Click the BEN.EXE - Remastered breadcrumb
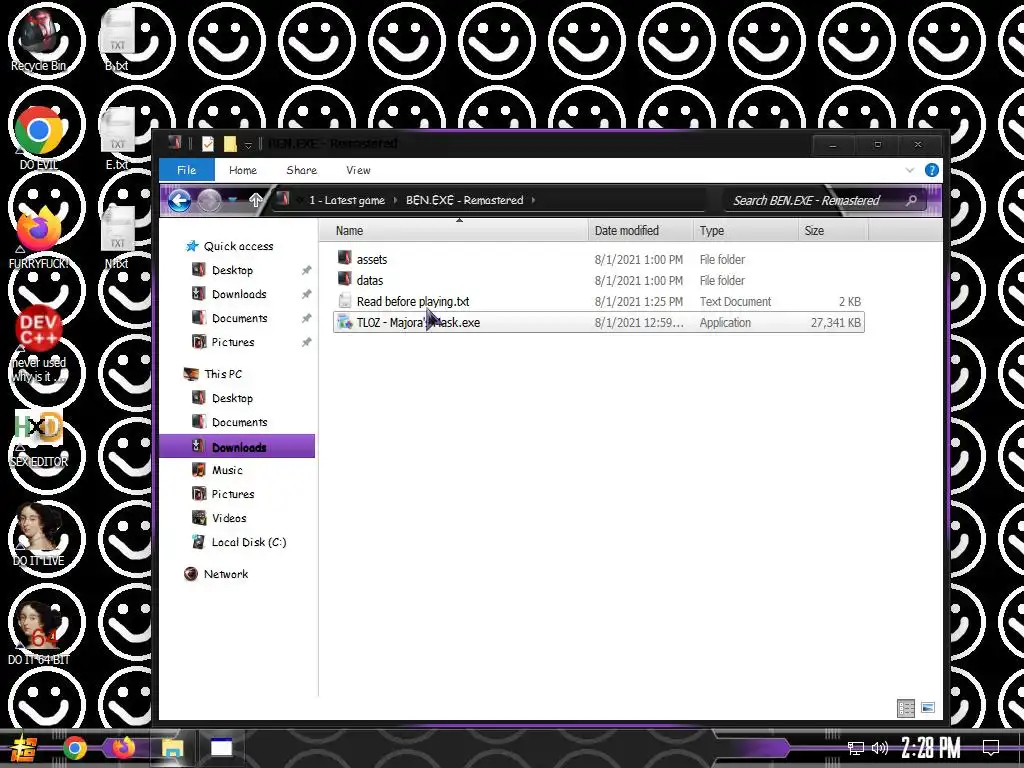 [464, 200]
